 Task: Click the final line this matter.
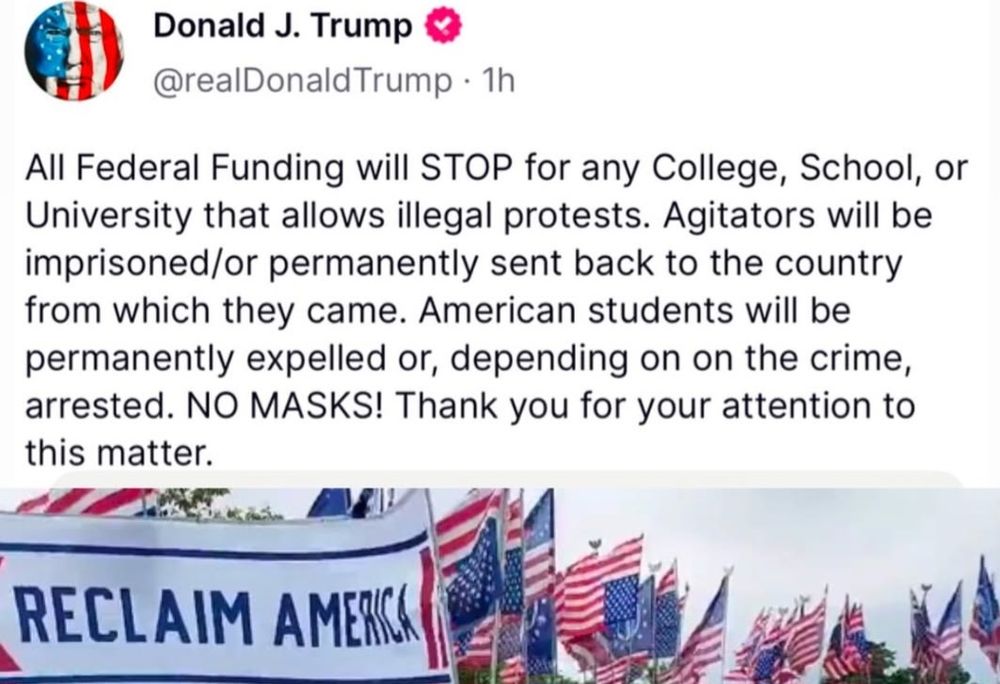[118, 453]
